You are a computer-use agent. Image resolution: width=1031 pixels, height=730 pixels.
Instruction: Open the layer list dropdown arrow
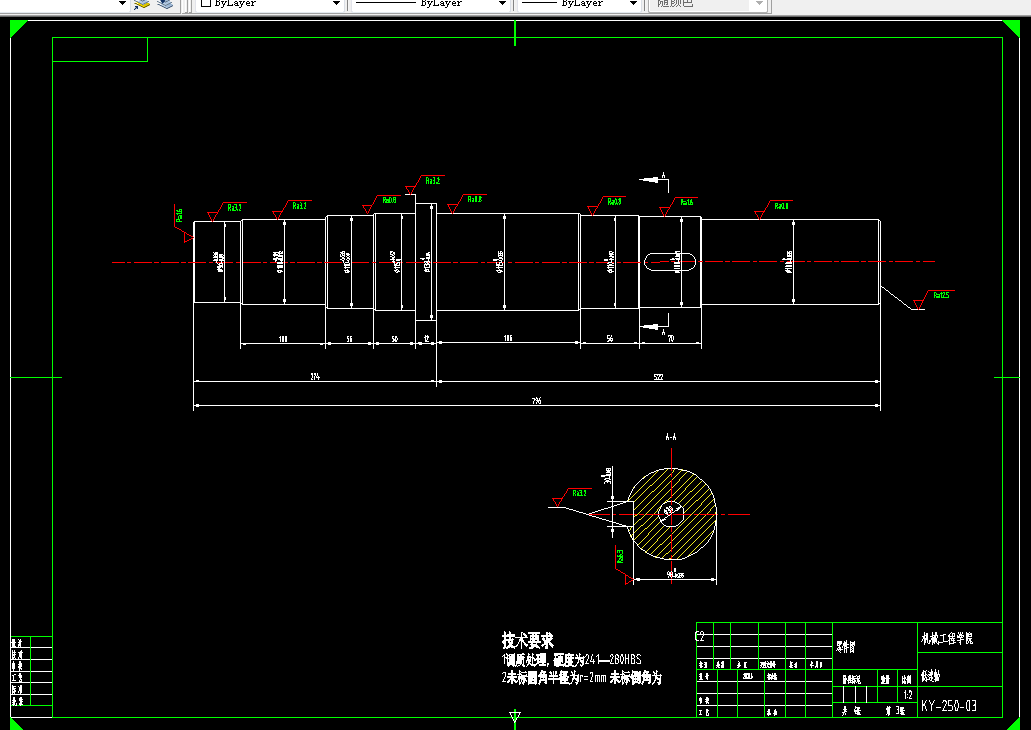tap(122, 3)
